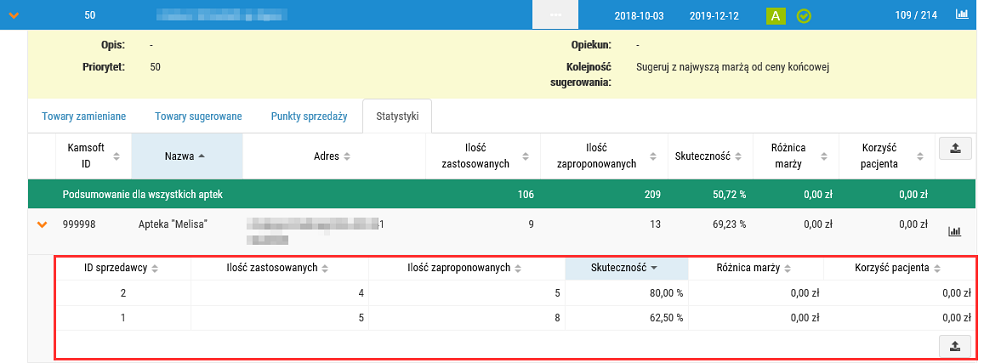Go to Punkty sprzedaży tab

click(309, 116)
